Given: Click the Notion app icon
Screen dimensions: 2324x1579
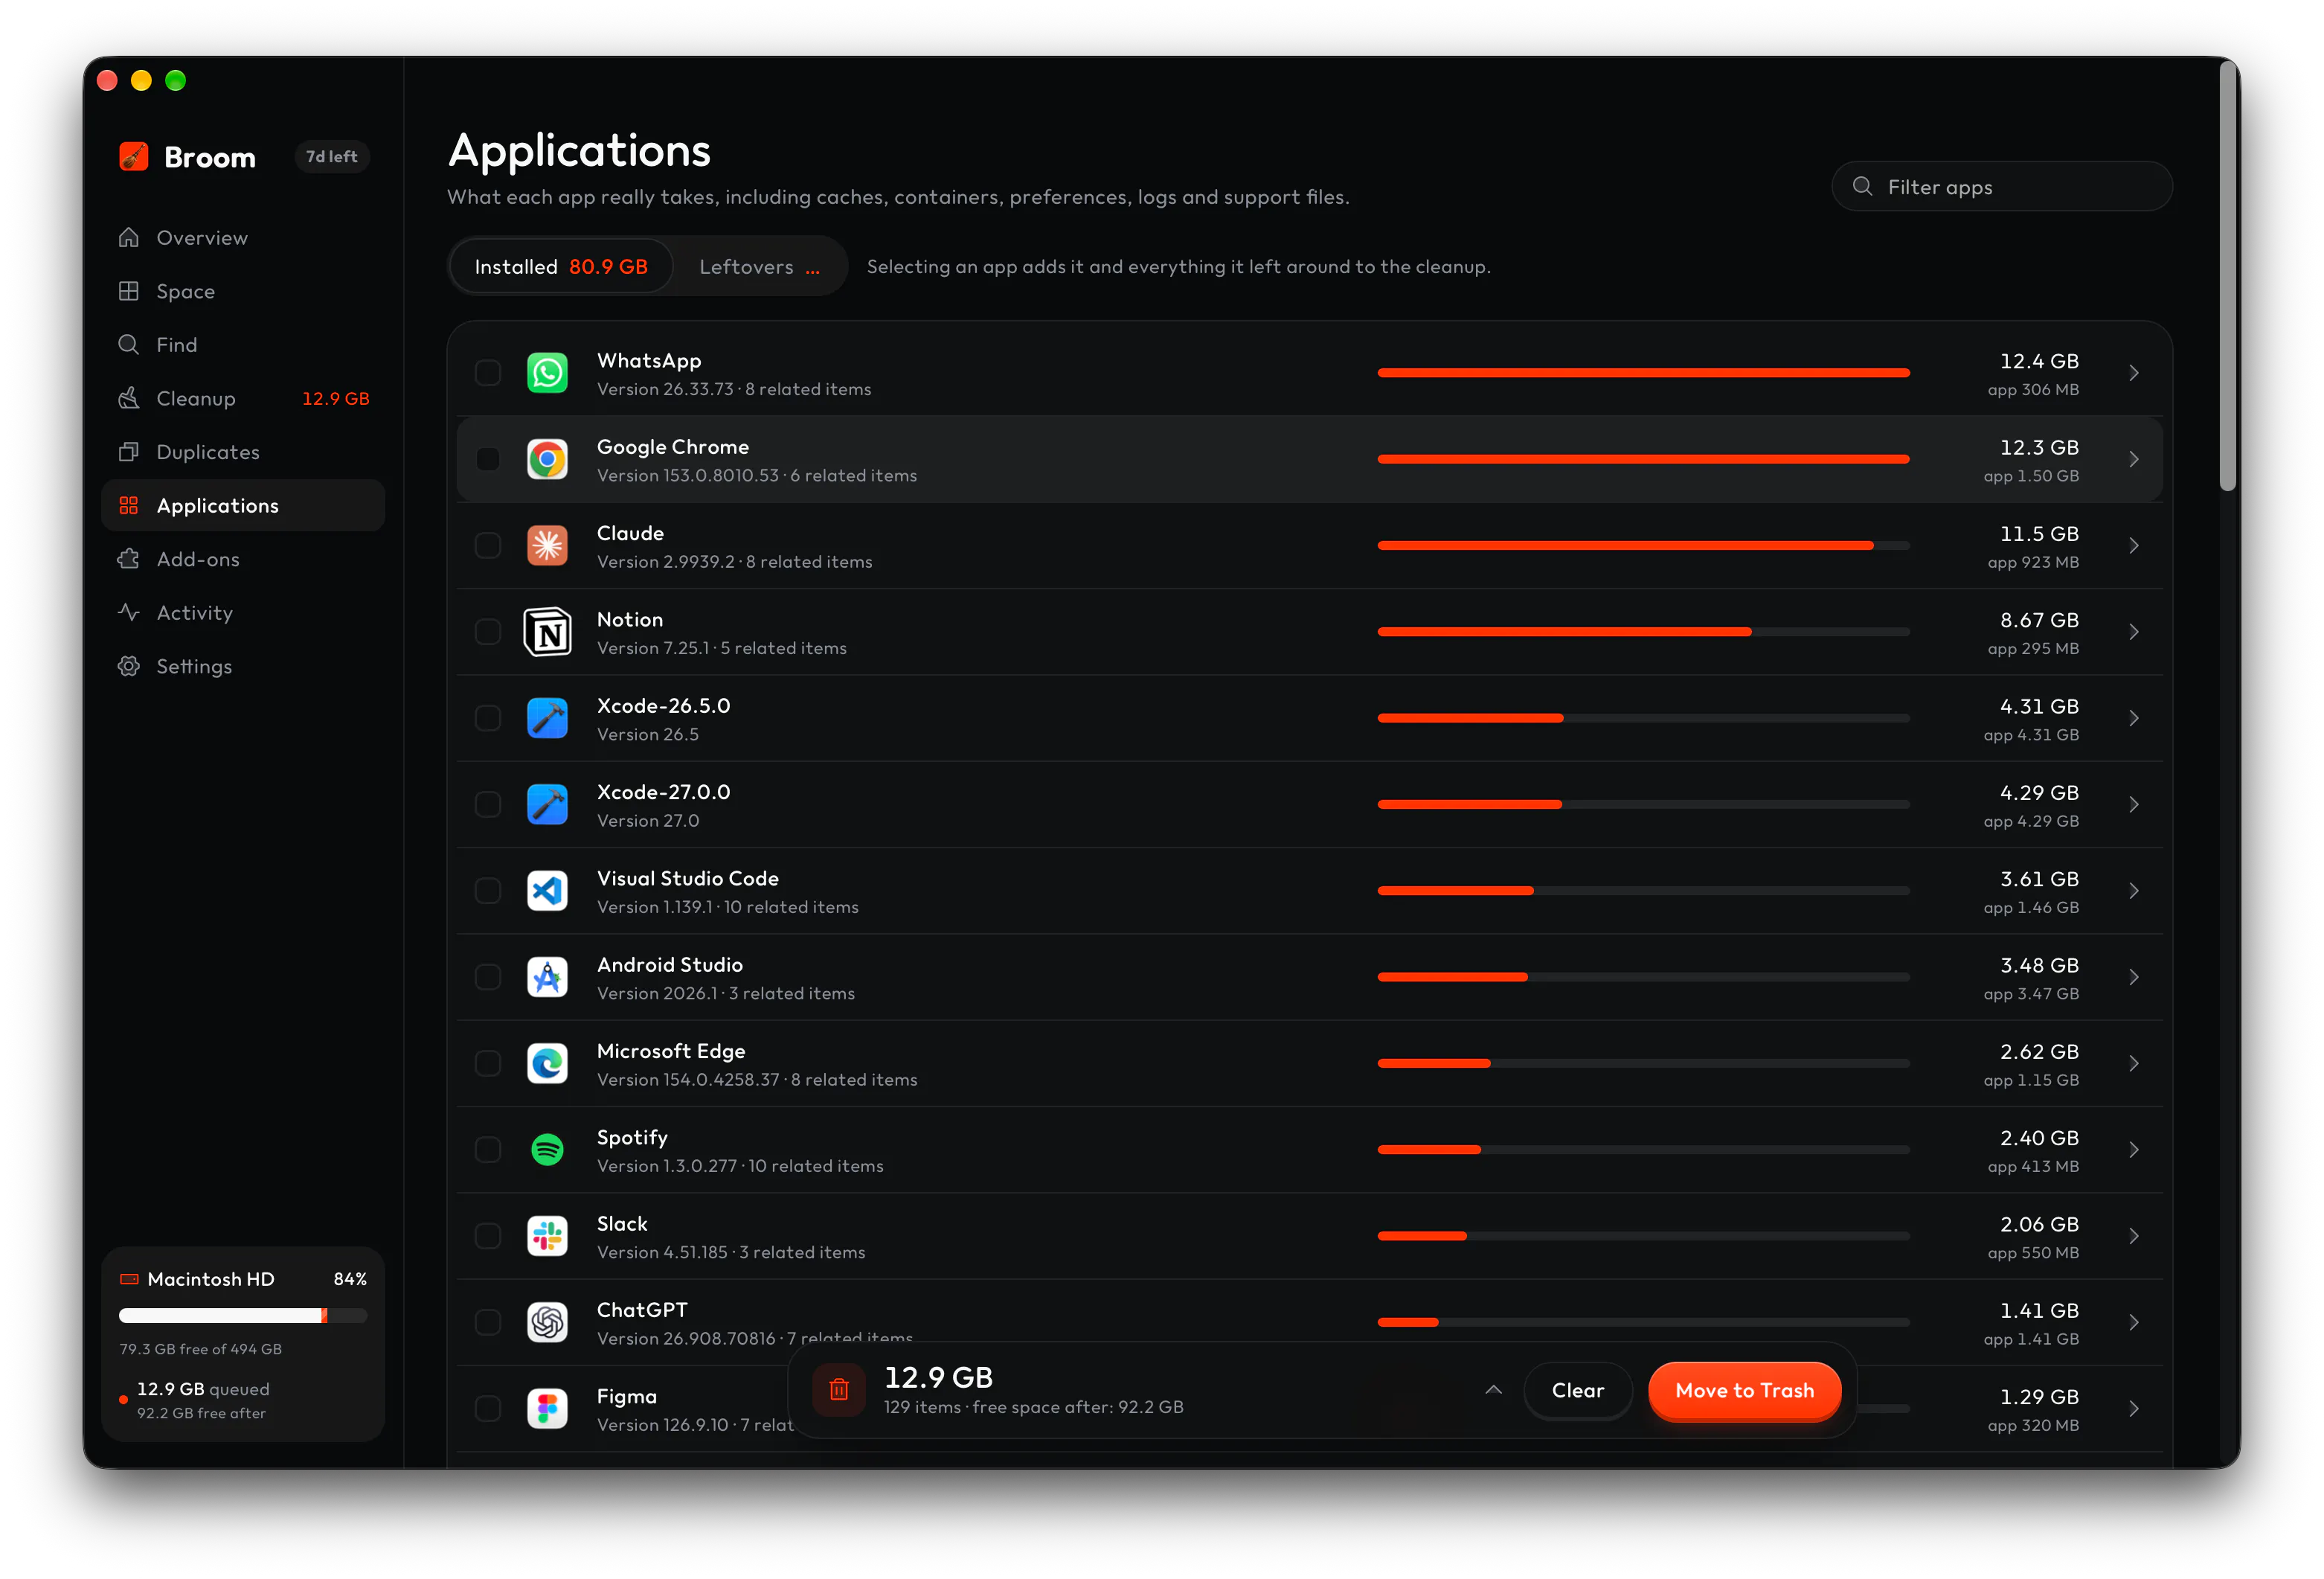Looking at the screenshot, I should pos(547,632).
